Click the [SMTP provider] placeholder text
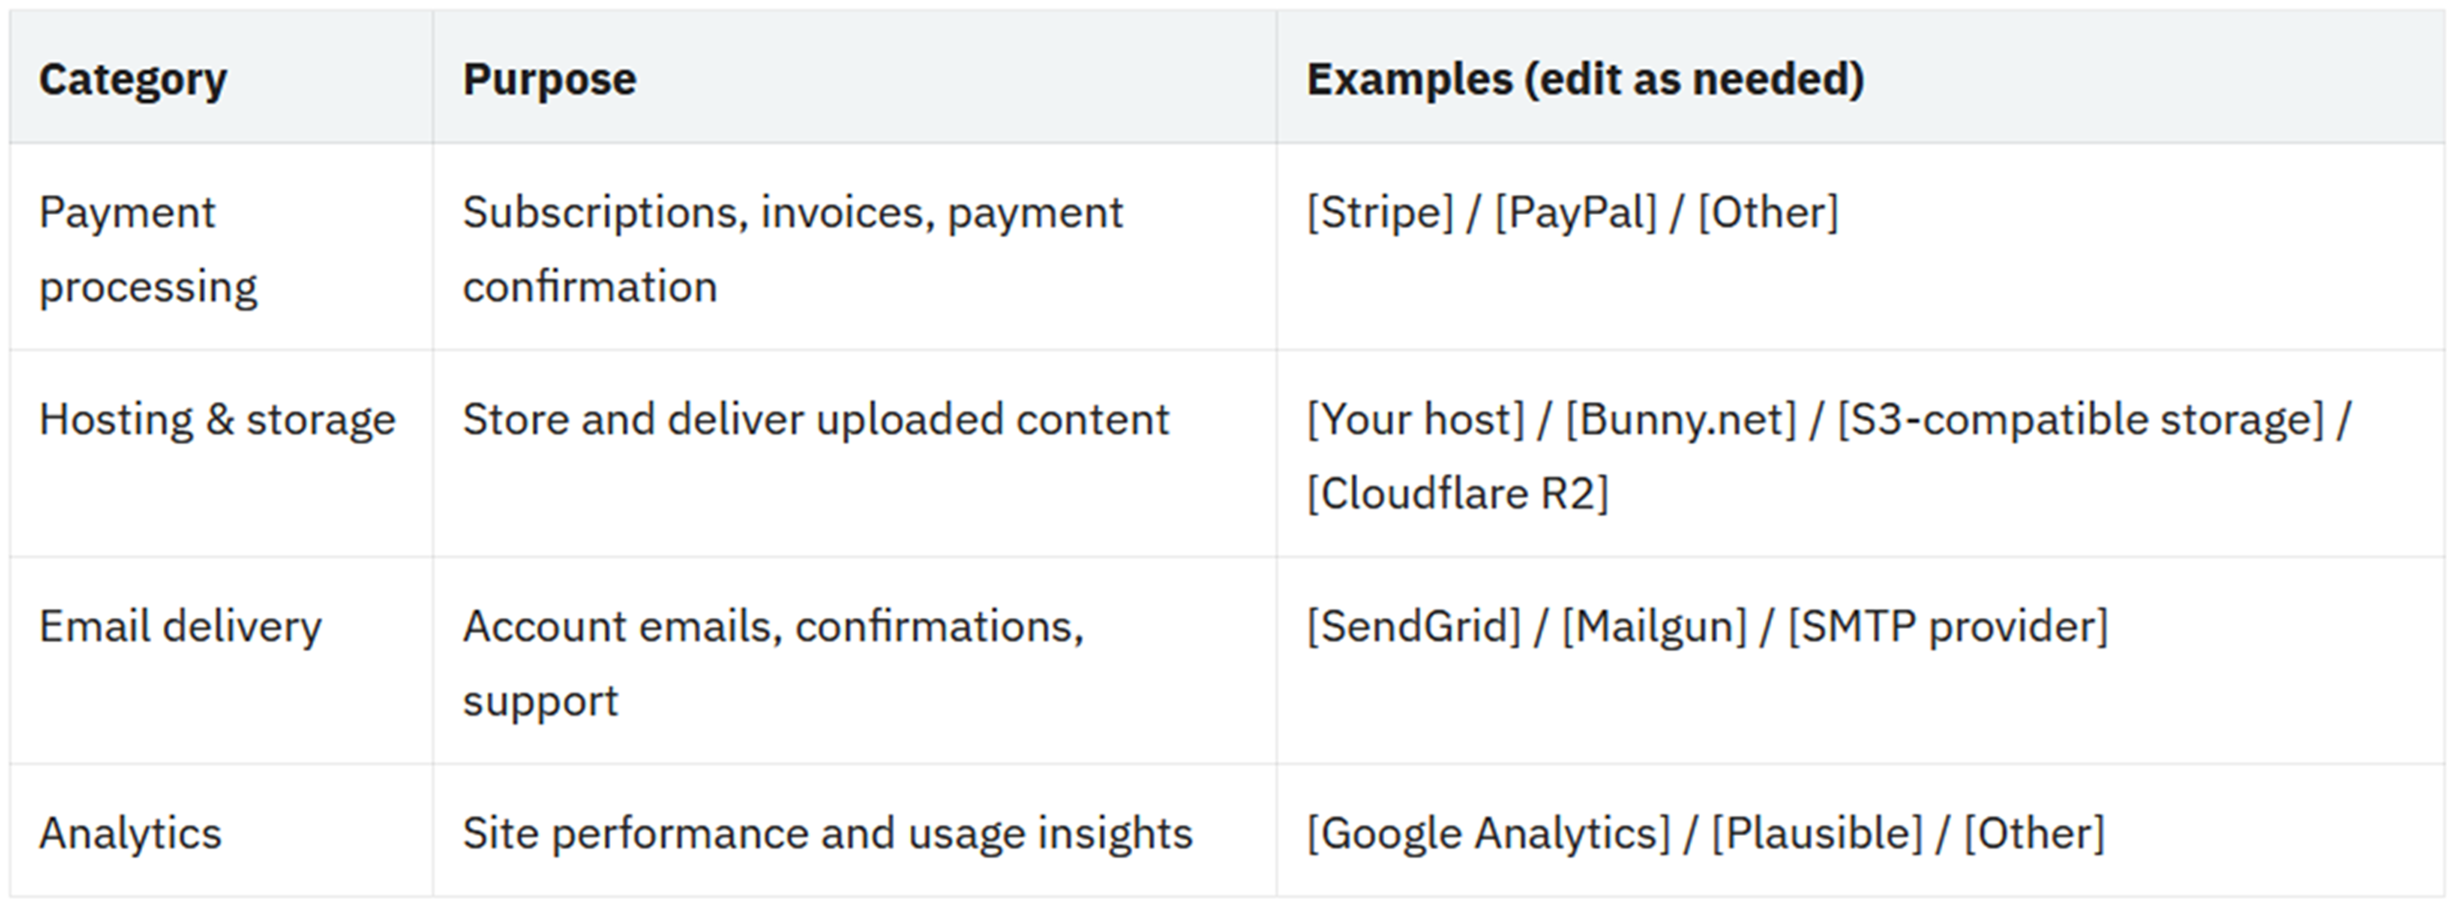2457x909 pixels. click(x=1947, y=627)
